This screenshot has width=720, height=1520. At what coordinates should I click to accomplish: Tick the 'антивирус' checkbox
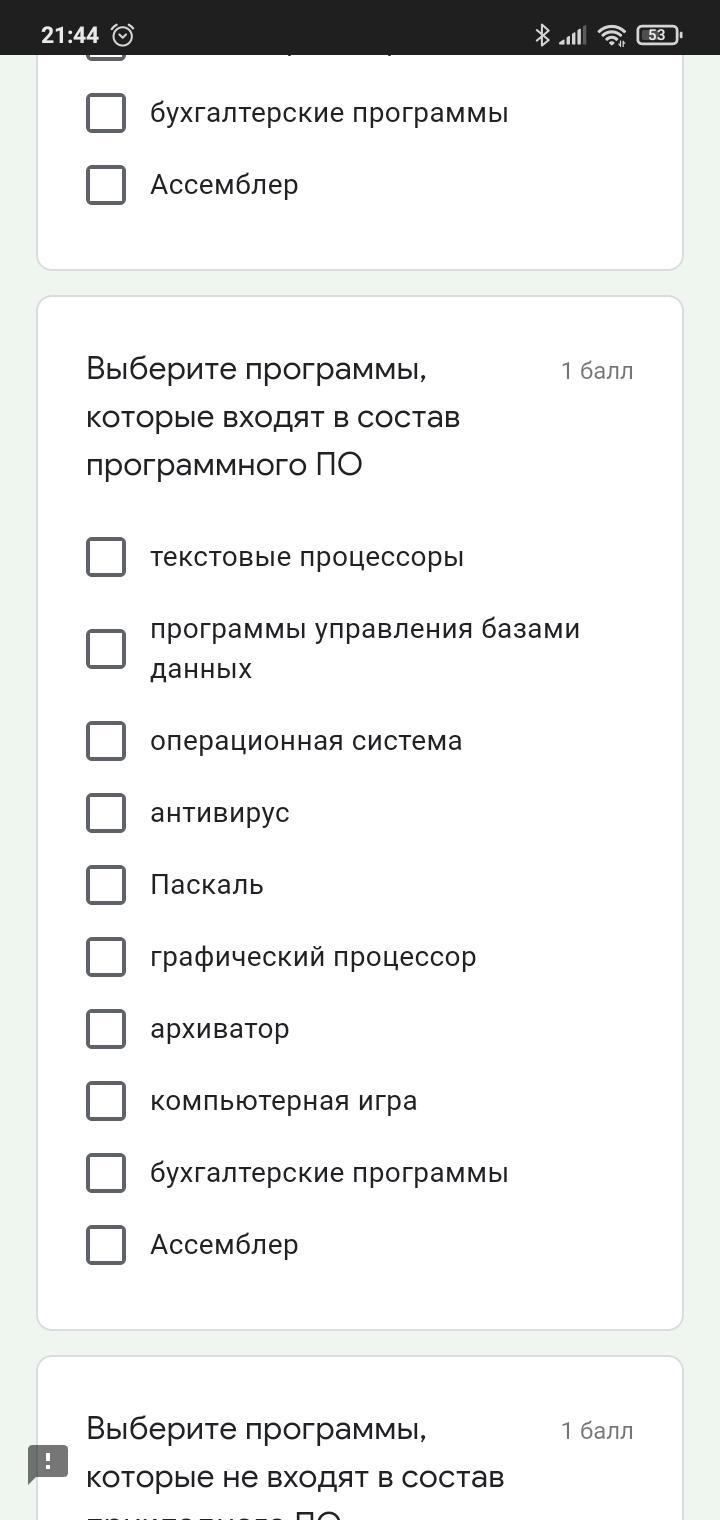point(106,813)
